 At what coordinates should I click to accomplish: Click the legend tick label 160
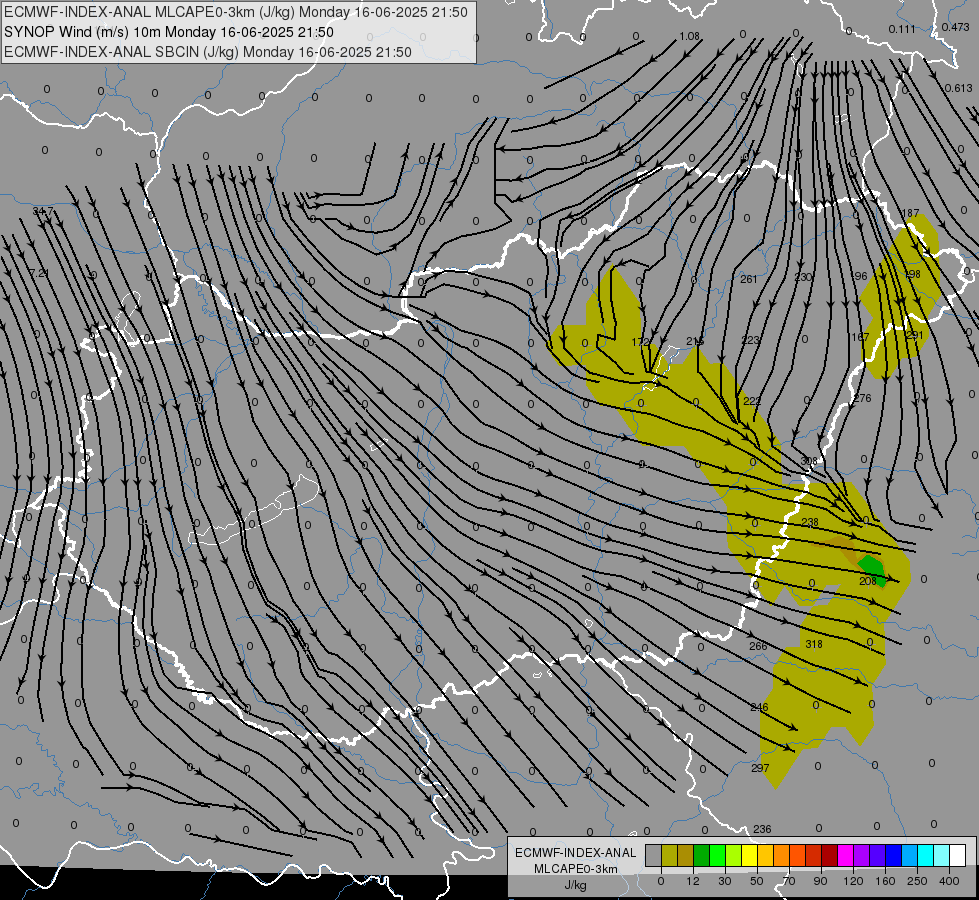point(885,881)
